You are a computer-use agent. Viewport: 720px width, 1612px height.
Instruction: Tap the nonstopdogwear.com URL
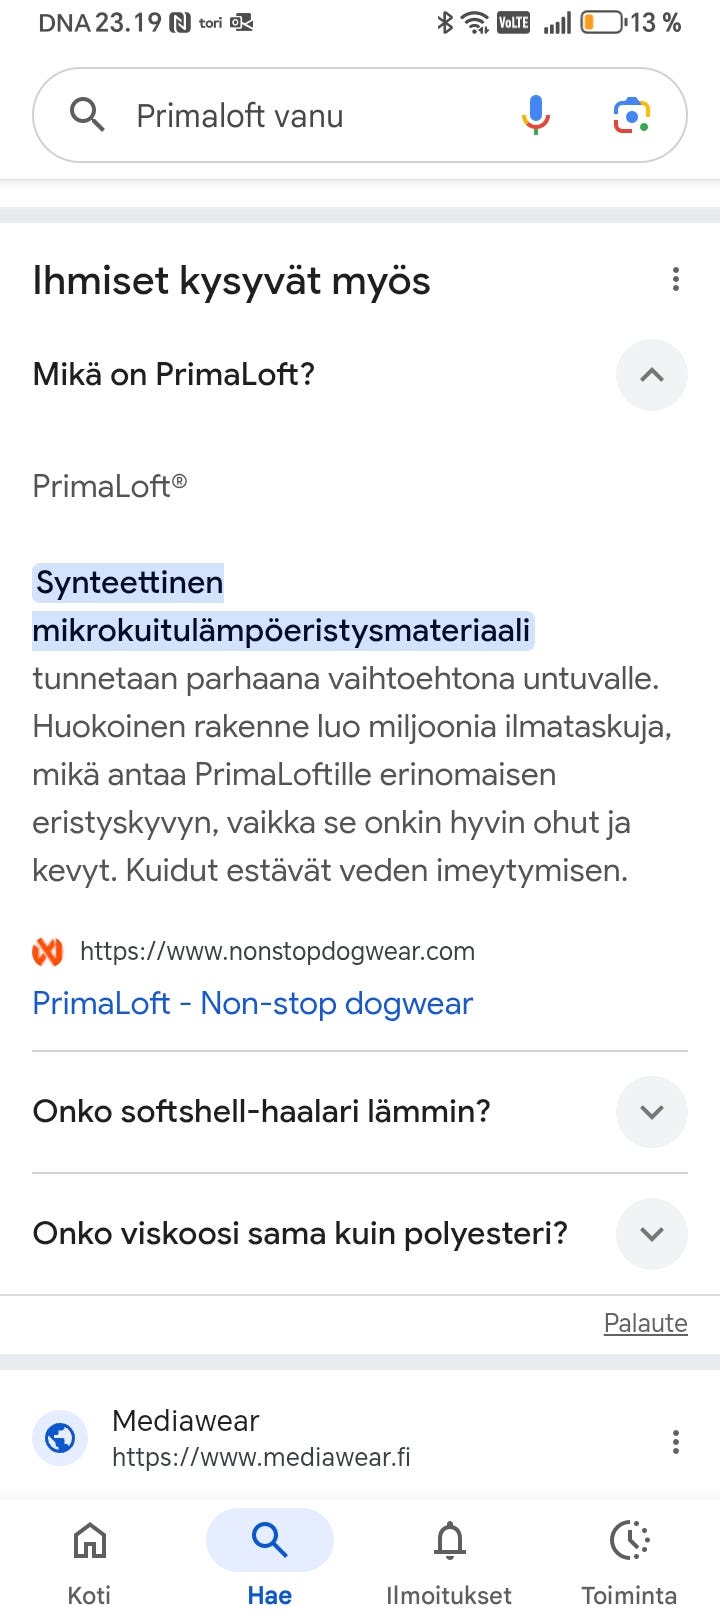(x=277, y=951)
